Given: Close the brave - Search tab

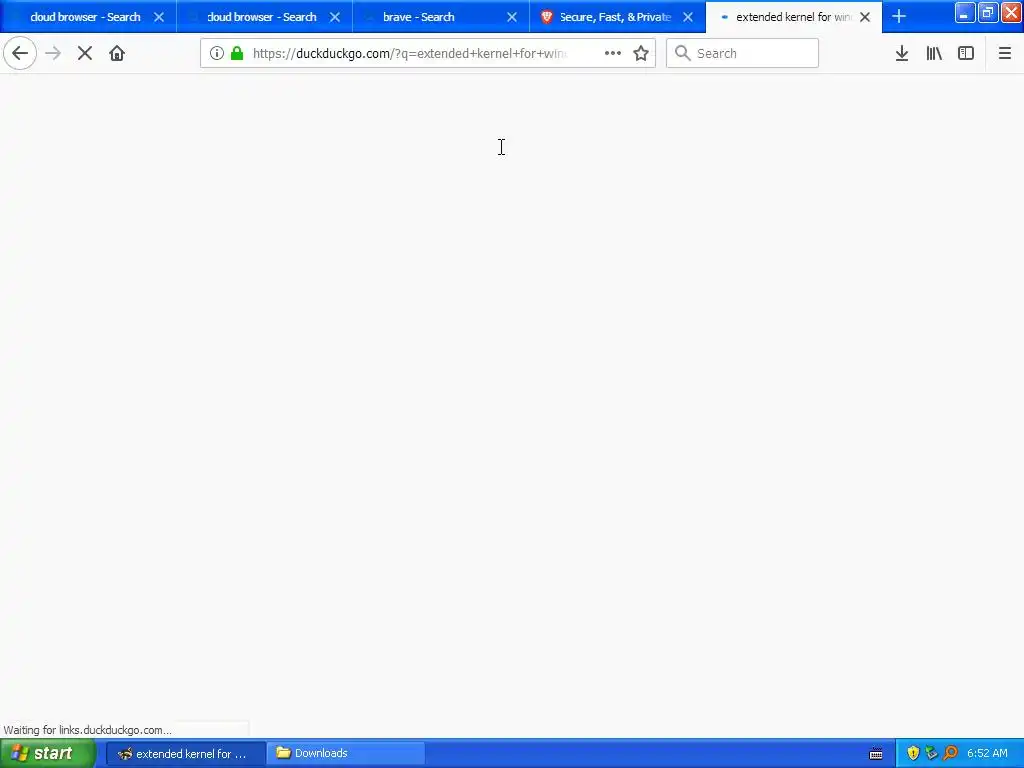Looking at the screenshot, I should (512, 17).
